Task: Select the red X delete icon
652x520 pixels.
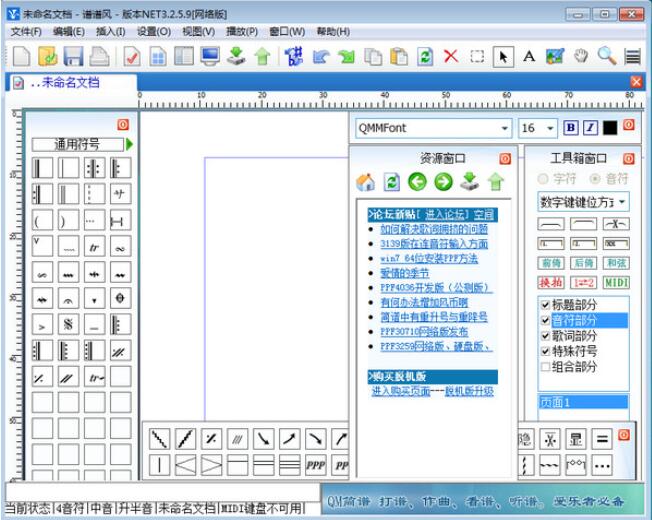Action: click(x=451, y=56)
